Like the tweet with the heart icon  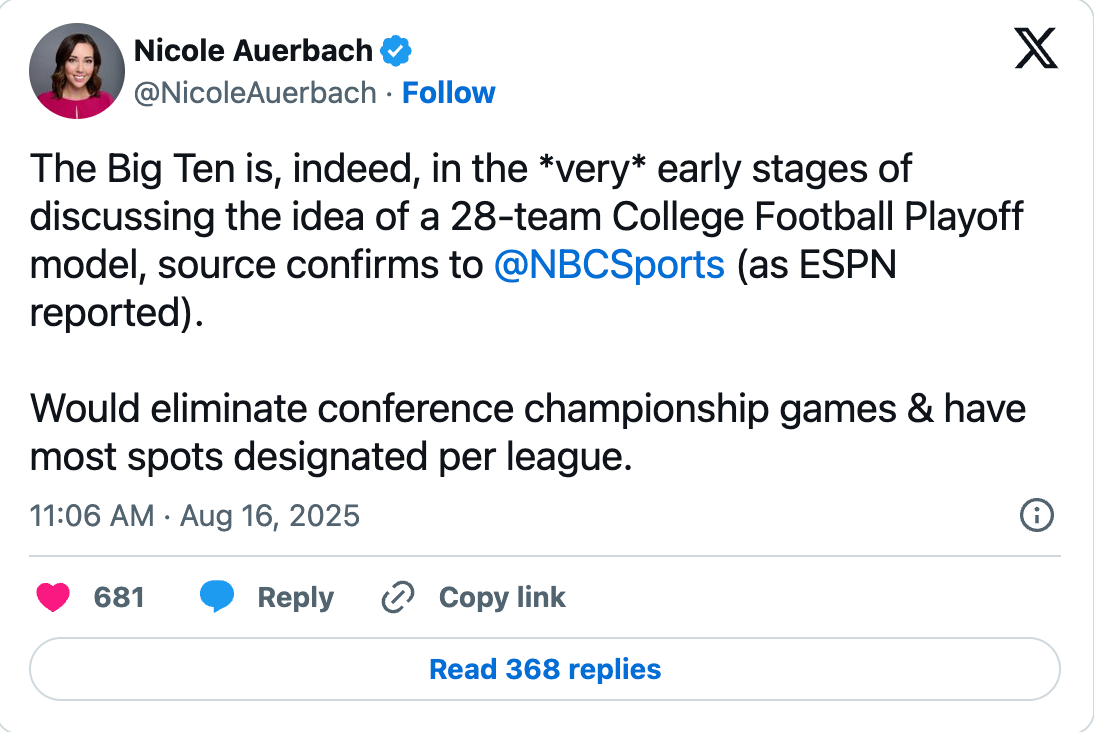pos(53,598)
